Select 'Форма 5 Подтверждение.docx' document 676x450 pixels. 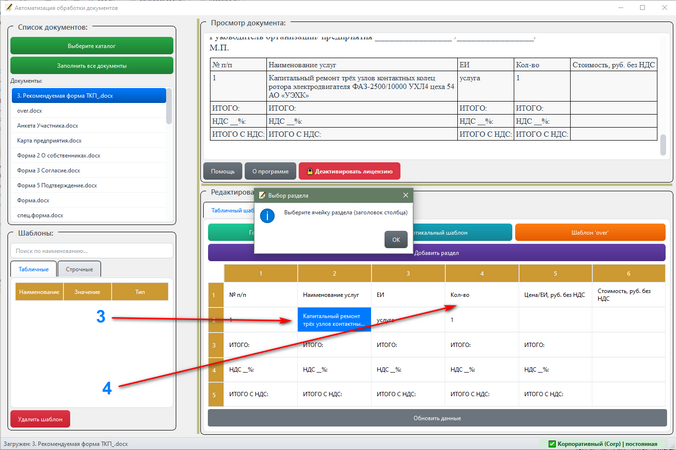point(89,185)
